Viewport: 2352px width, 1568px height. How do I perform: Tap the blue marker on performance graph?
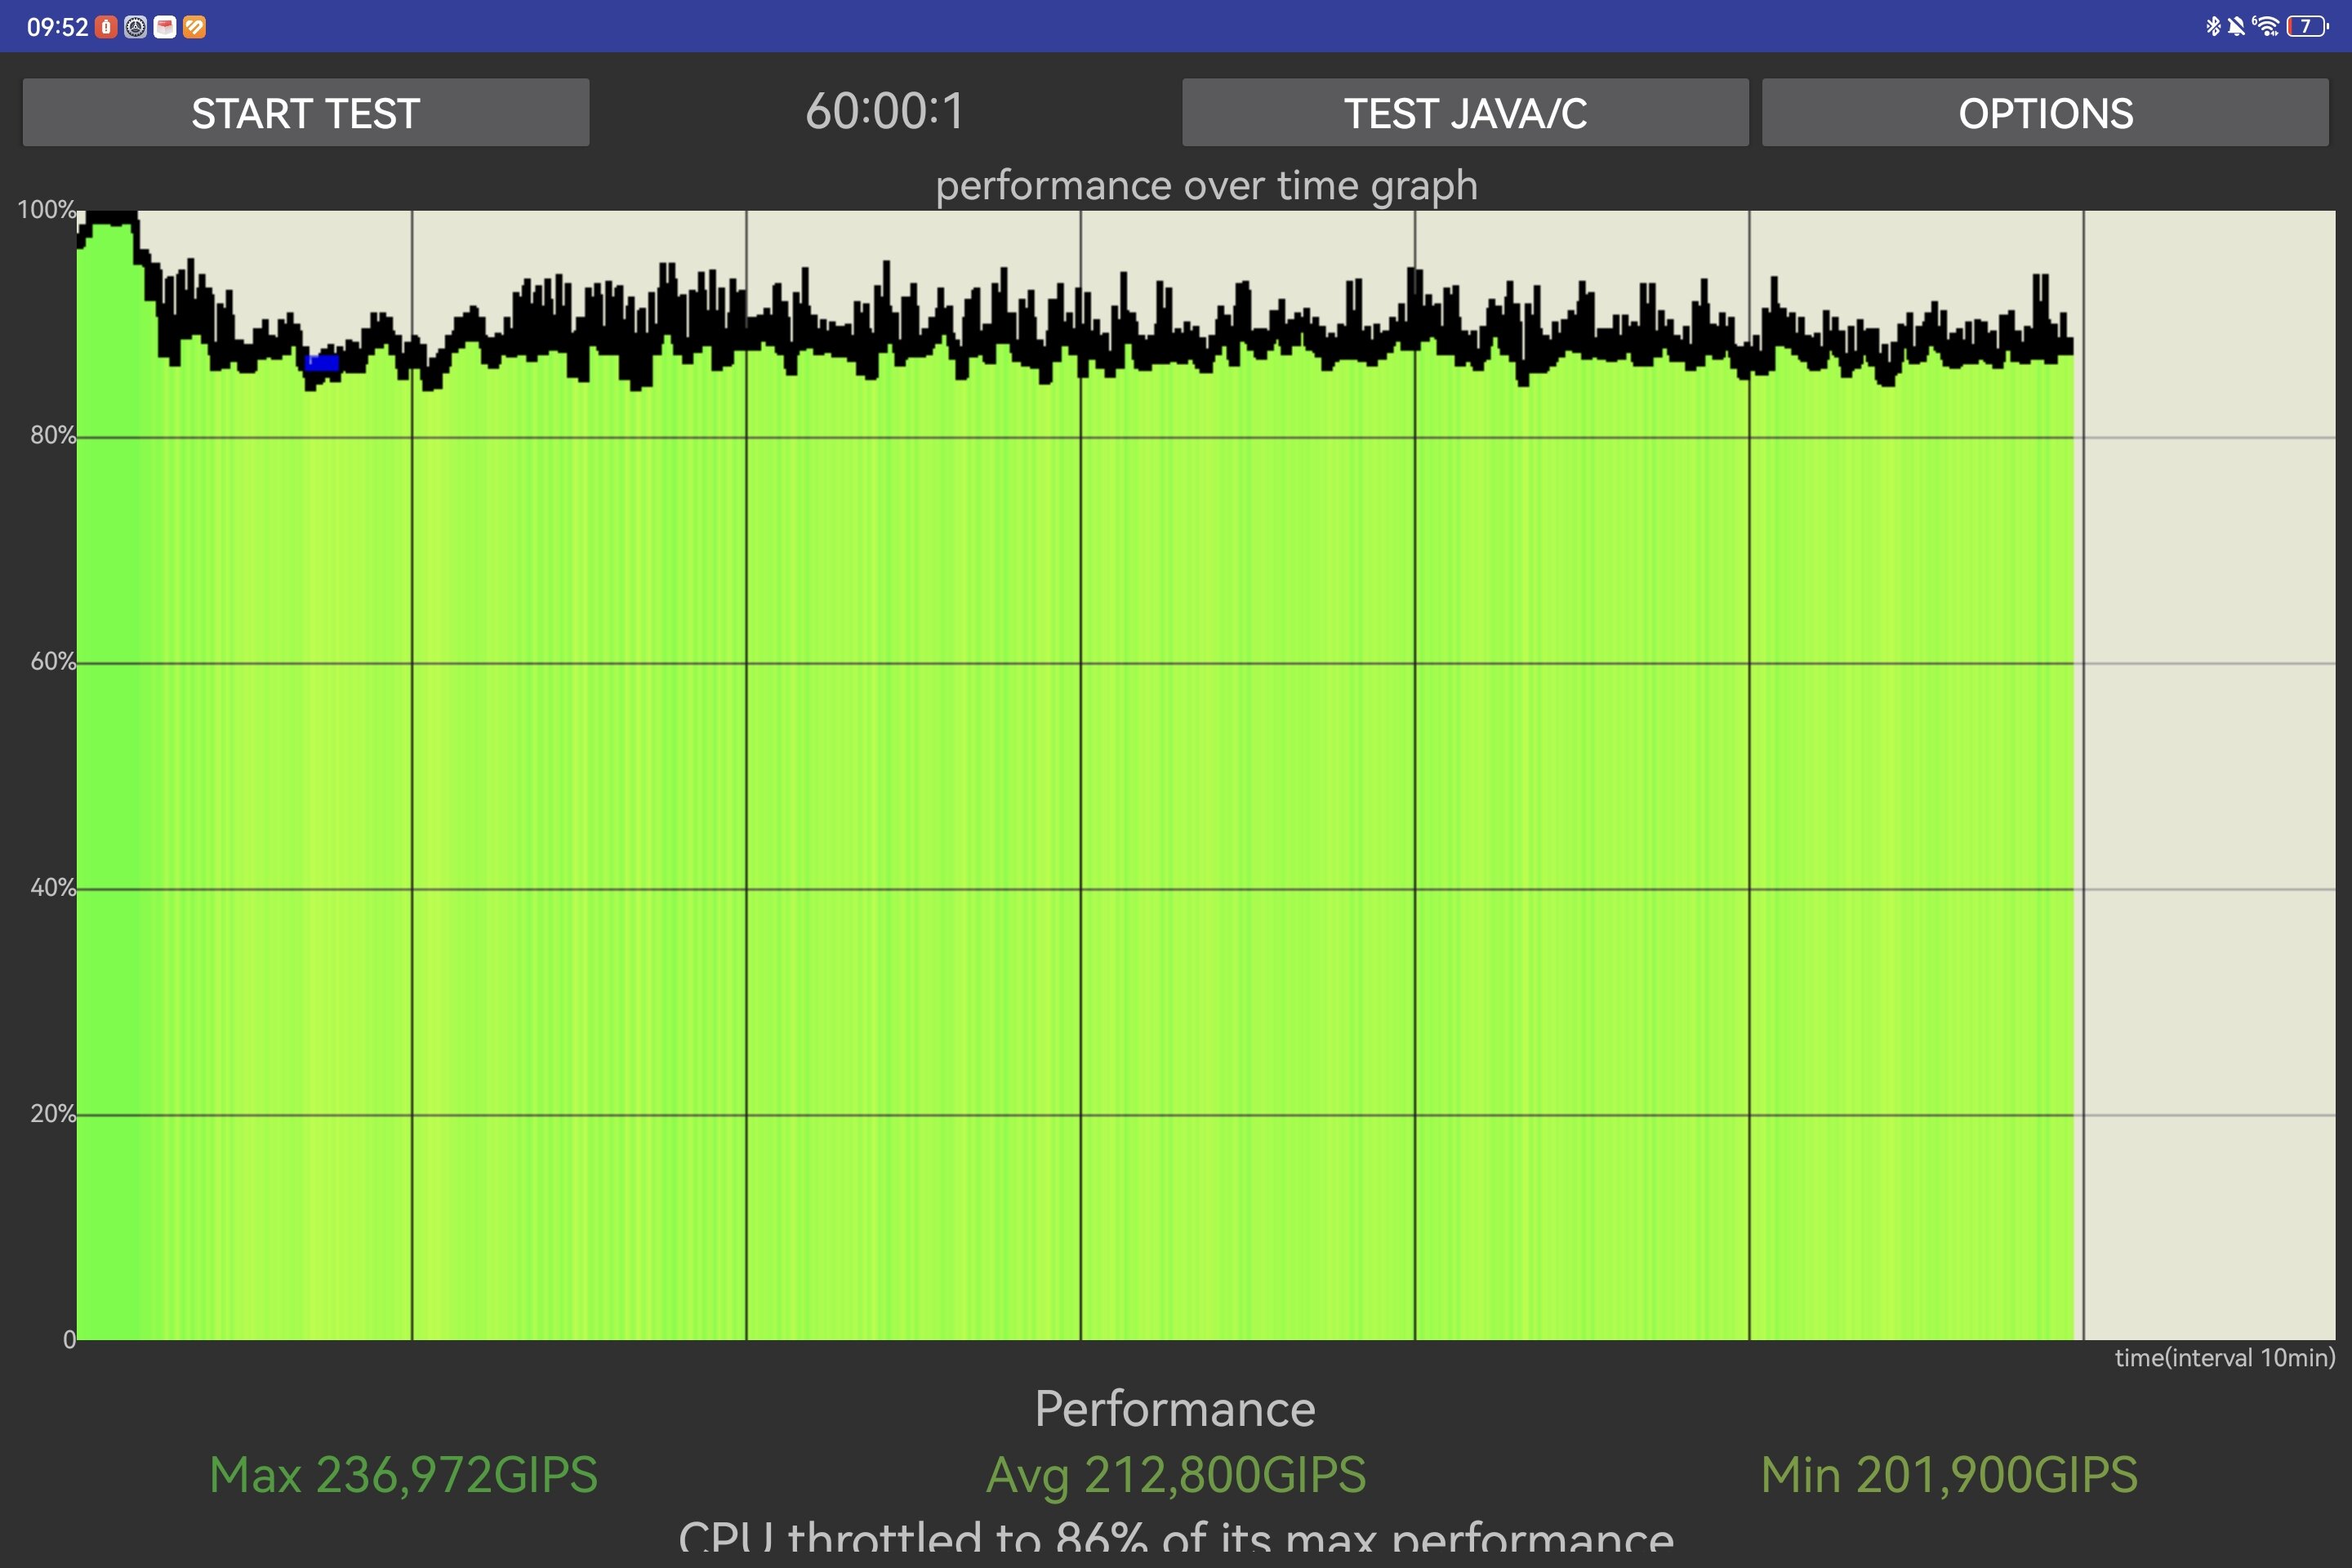pos(322,362)
